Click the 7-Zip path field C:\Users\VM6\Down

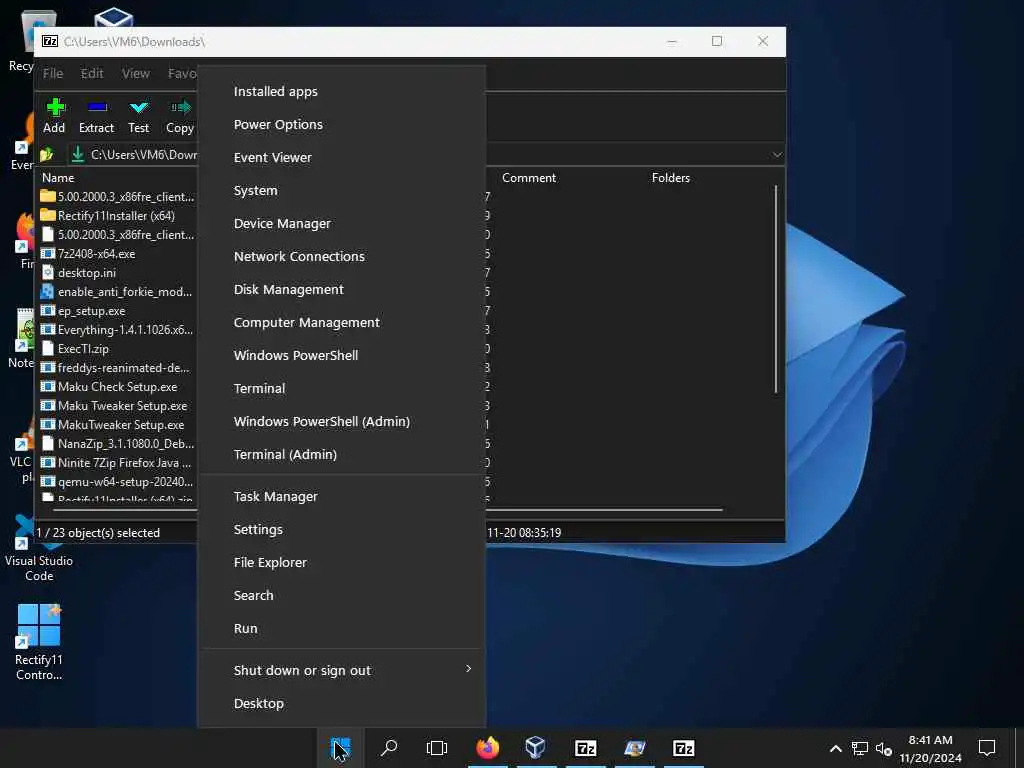(144, 155)
